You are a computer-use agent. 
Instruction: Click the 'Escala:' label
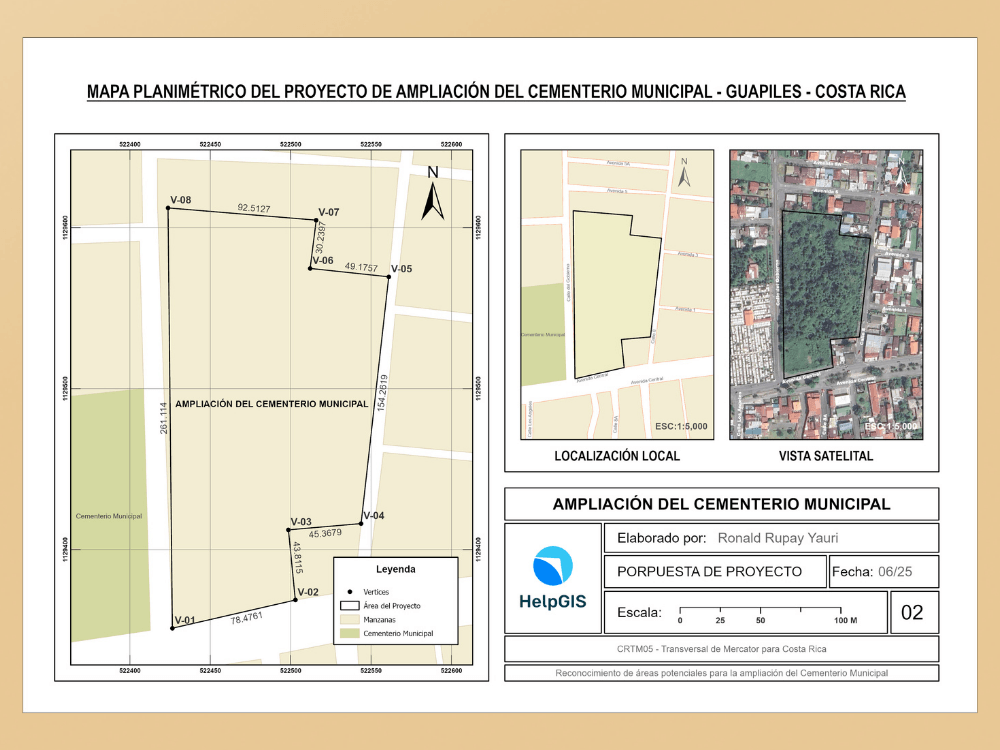639,612
